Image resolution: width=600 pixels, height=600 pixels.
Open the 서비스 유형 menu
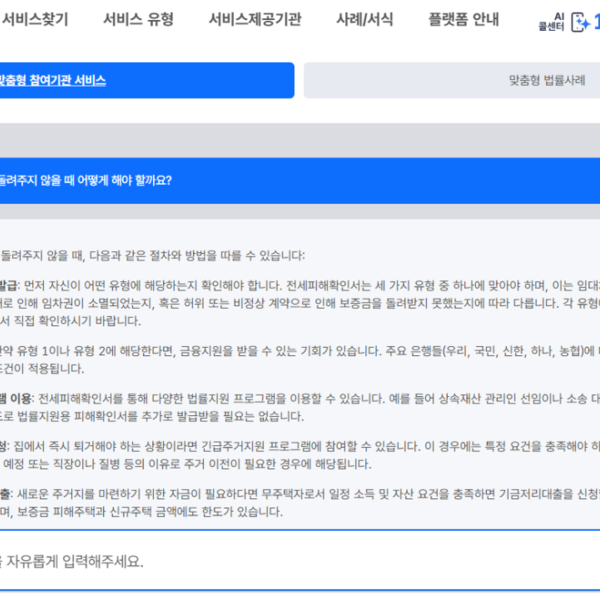click(x=137, y=20)
